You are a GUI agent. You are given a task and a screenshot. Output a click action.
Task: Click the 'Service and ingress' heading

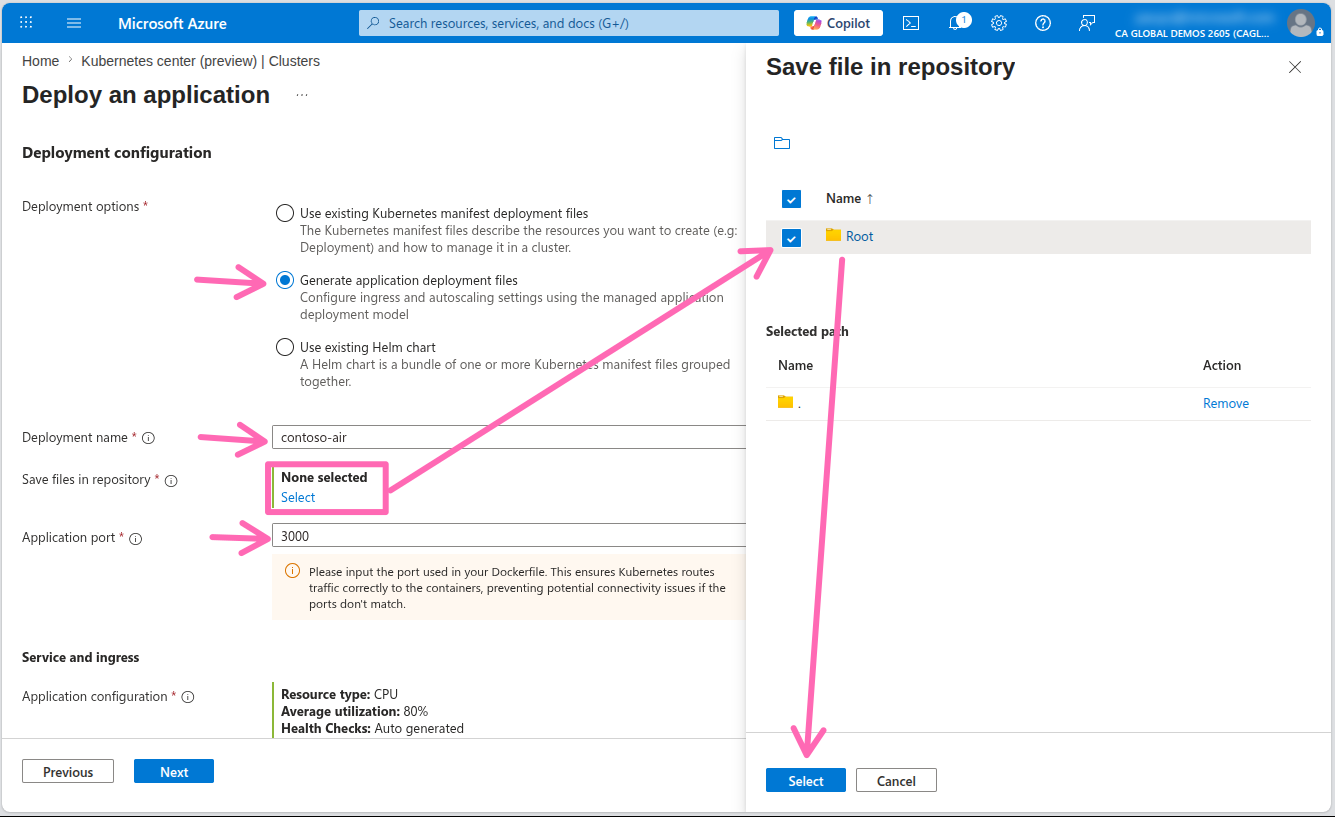click(x=81, y=657)
